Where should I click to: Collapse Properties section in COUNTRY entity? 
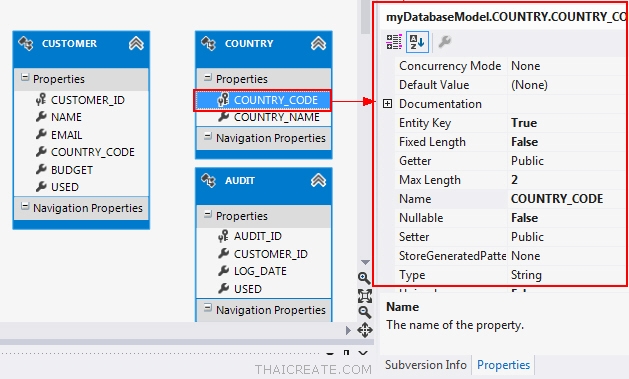[x=208, y=77]
